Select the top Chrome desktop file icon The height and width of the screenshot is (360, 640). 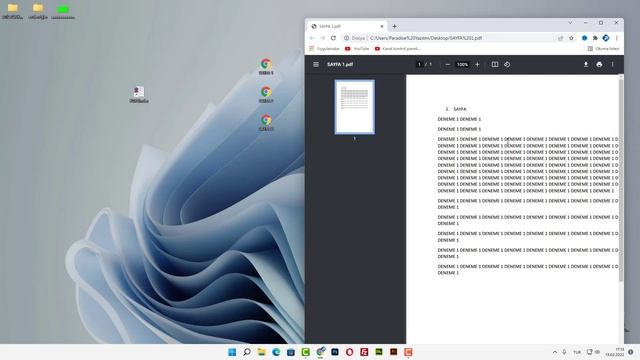pyautogui.click(x=266, y=67)
